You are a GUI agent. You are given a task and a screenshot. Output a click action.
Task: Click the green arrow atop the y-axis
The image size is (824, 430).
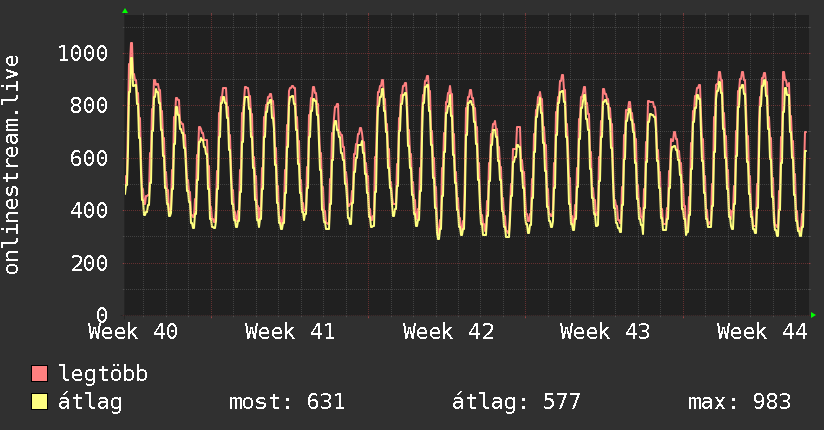tap(125, 11)
